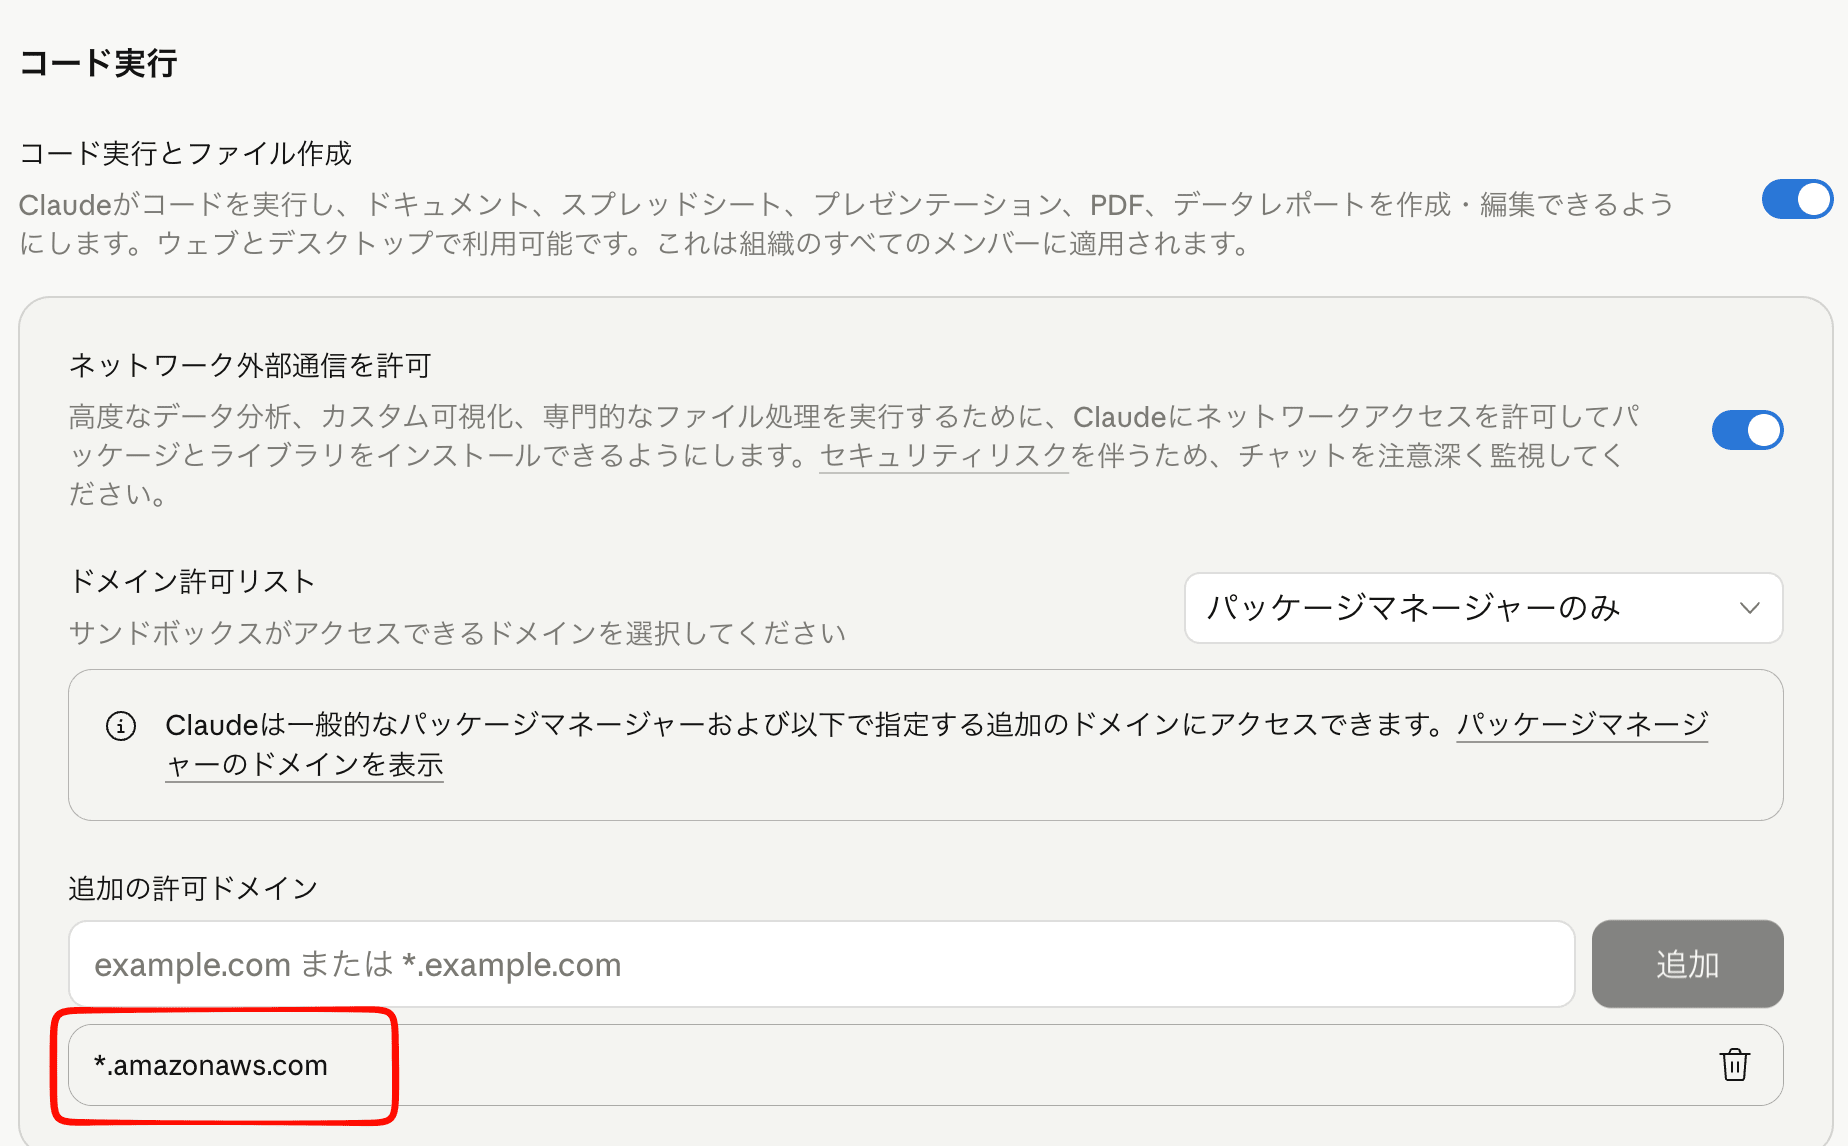Image resolution: width=1848 pixels, height=1146 pixels.
Task: Click the info symbol next to Claude's package notice
Action: (x=121, y=726)
